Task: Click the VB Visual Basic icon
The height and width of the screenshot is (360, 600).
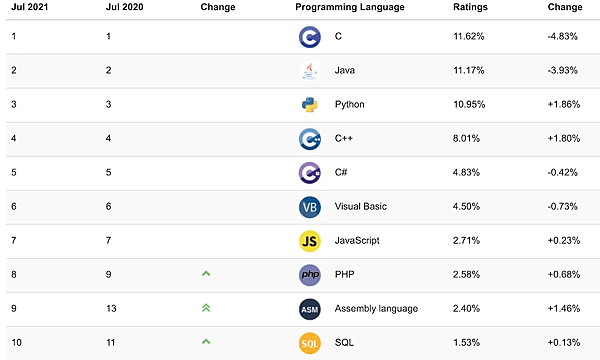Action: click(310, 207)
